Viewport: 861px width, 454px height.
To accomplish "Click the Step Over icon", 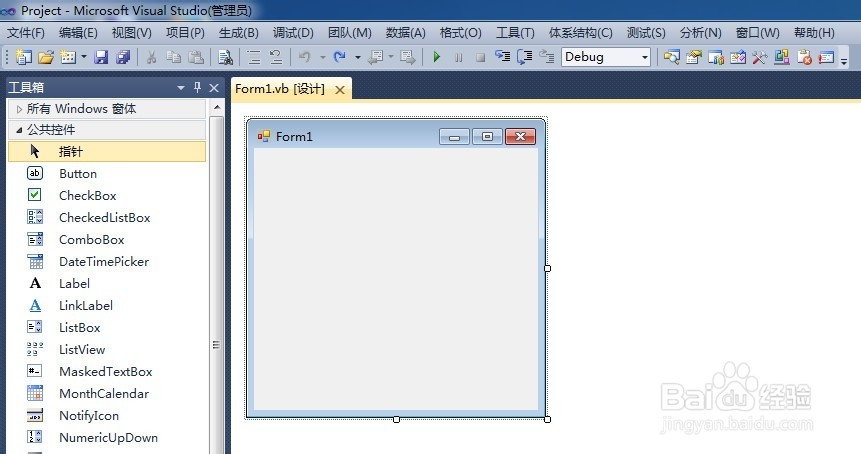I will pyautogui.click(x=524, y=57).
